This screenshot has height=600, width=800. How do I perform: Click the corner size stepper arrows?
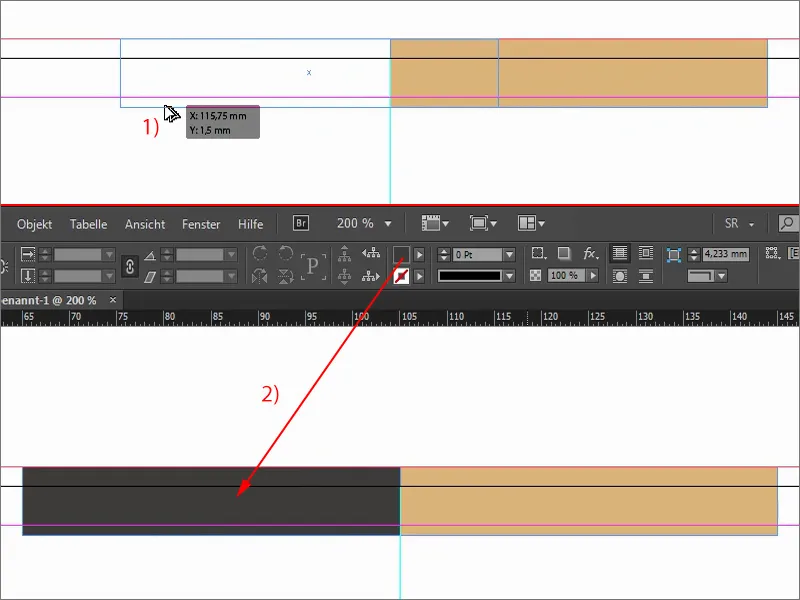coord(693,254)
